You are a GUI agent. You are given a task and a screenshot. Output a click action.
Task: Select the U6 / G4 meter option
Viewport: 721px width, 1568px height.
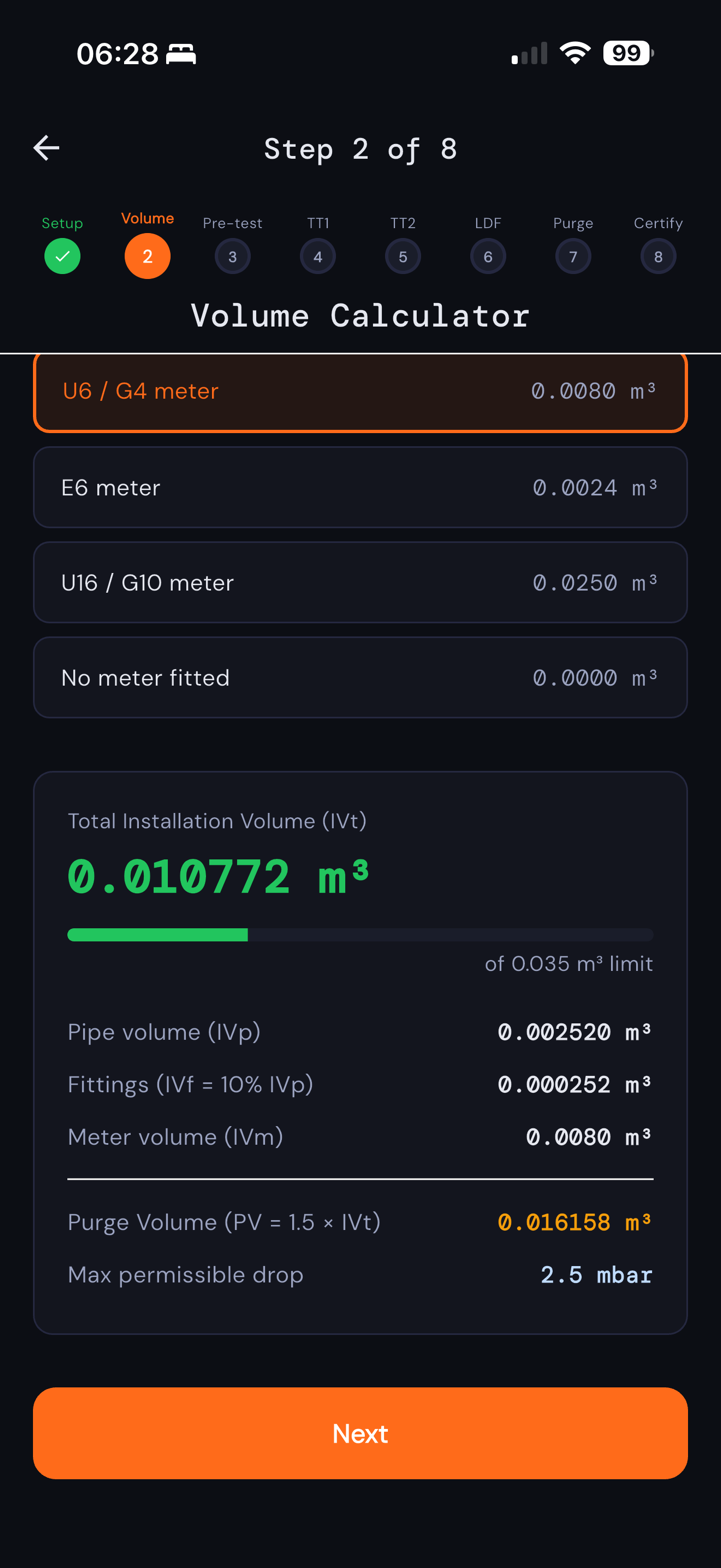pyautogui.click(x=360, y=391)
